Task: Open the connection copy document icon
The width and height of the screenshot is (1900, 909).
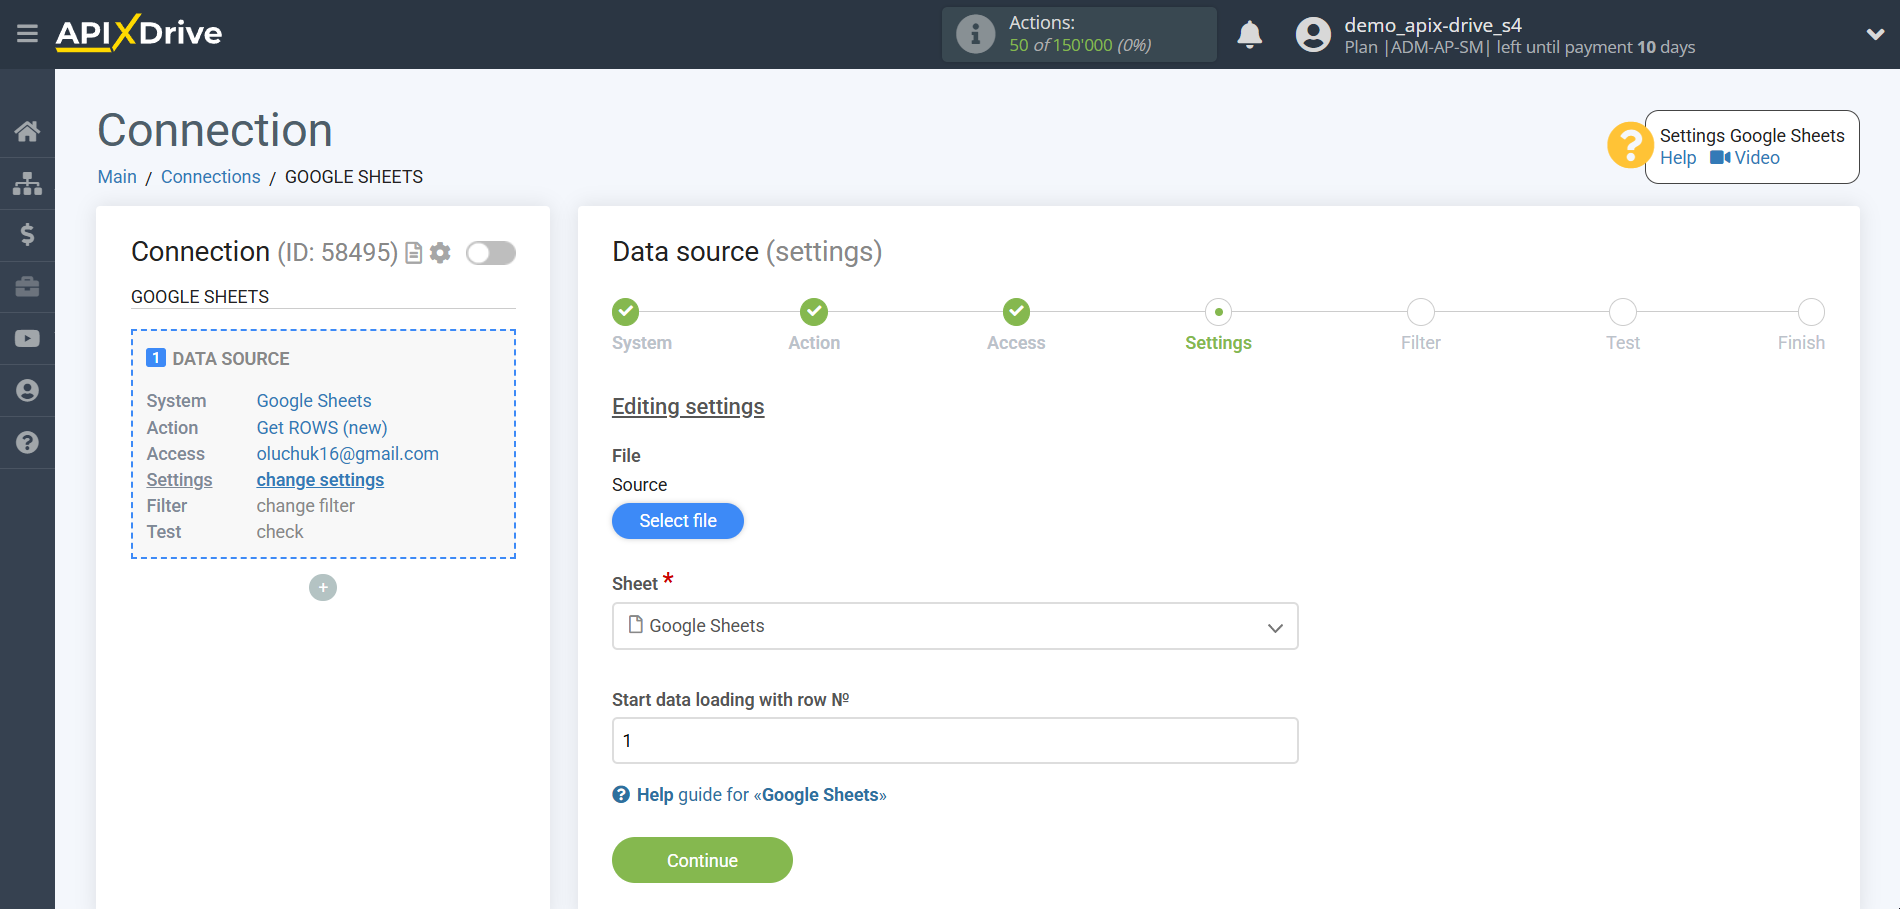Action: point(413,253)
